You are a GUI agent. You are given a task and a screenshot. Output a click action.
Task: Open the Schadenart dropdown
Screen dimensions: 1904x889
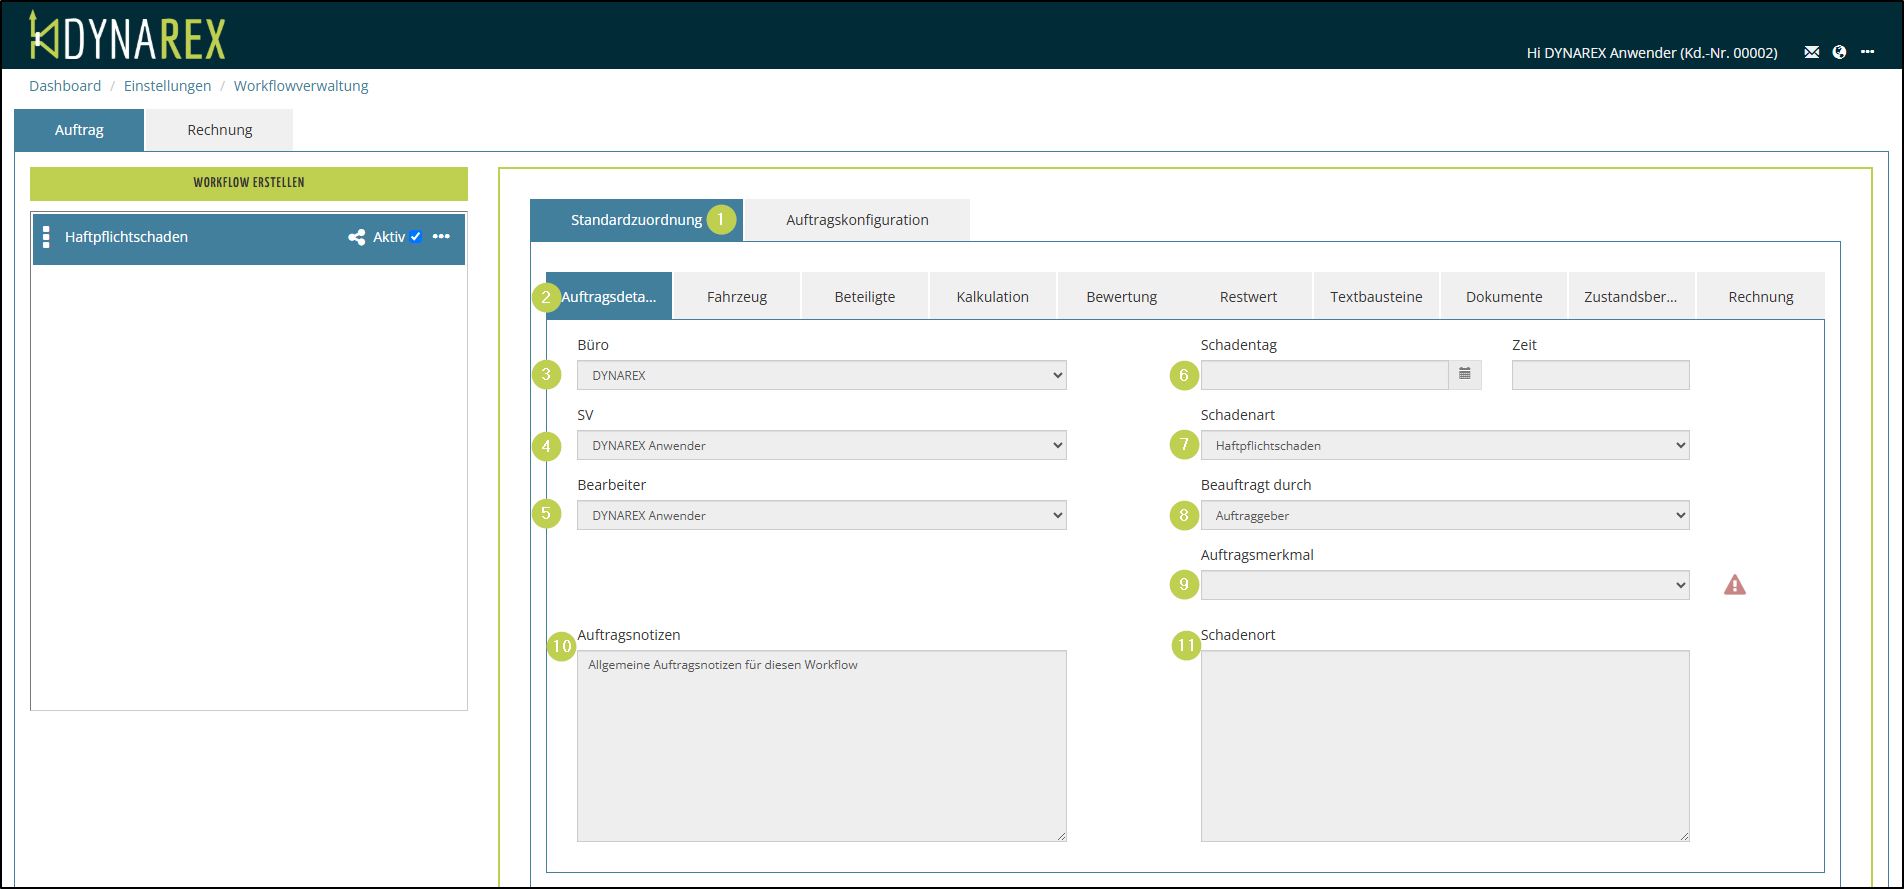[1444, 445]
